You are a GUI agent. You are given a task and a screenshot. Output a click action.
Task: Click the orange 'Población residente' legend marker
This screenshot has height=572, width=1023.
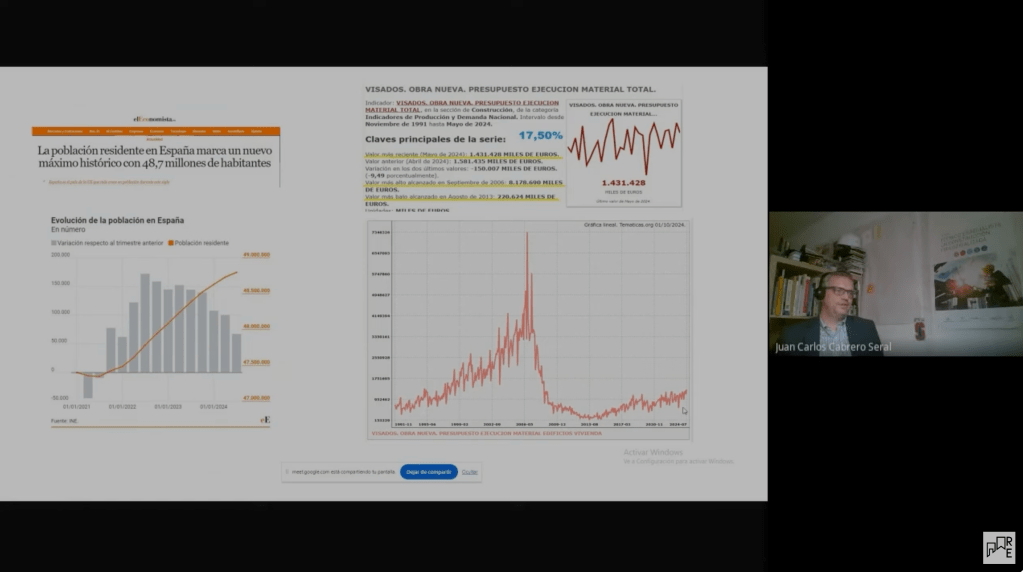pos(171,243)
